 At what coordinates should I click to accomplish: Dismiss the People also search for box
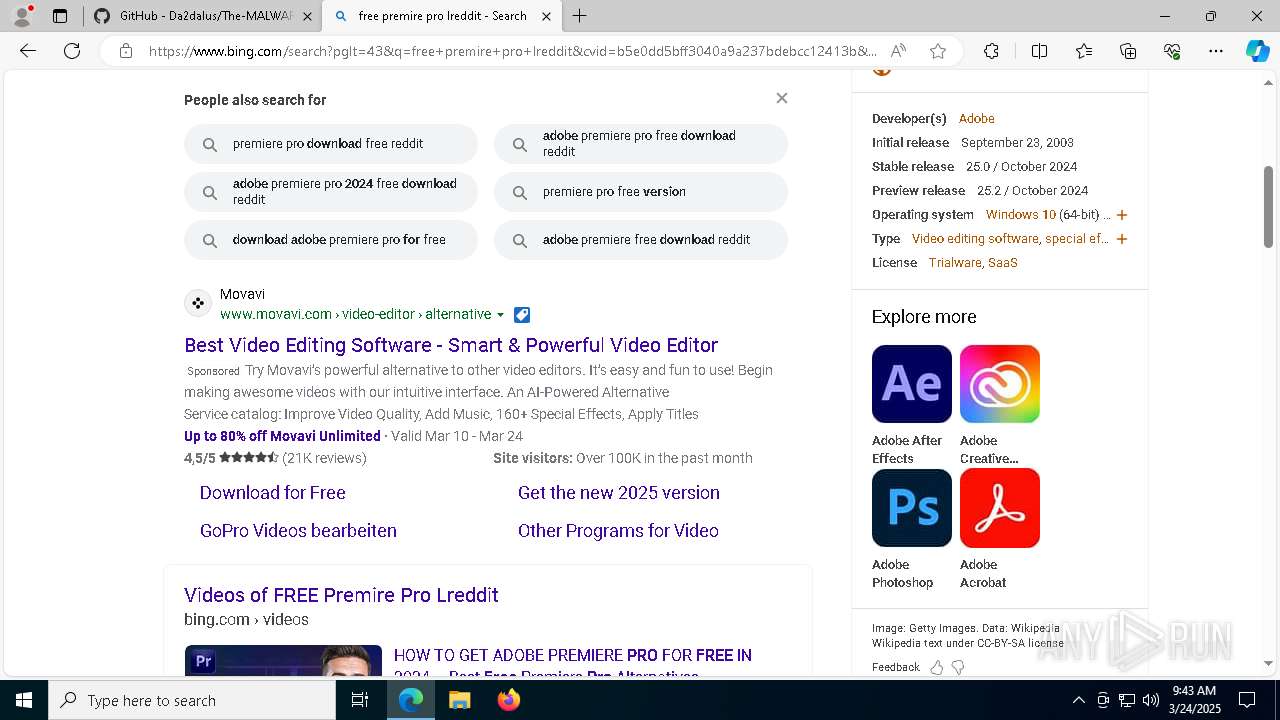pyautogui.click(x=782, y=98)
